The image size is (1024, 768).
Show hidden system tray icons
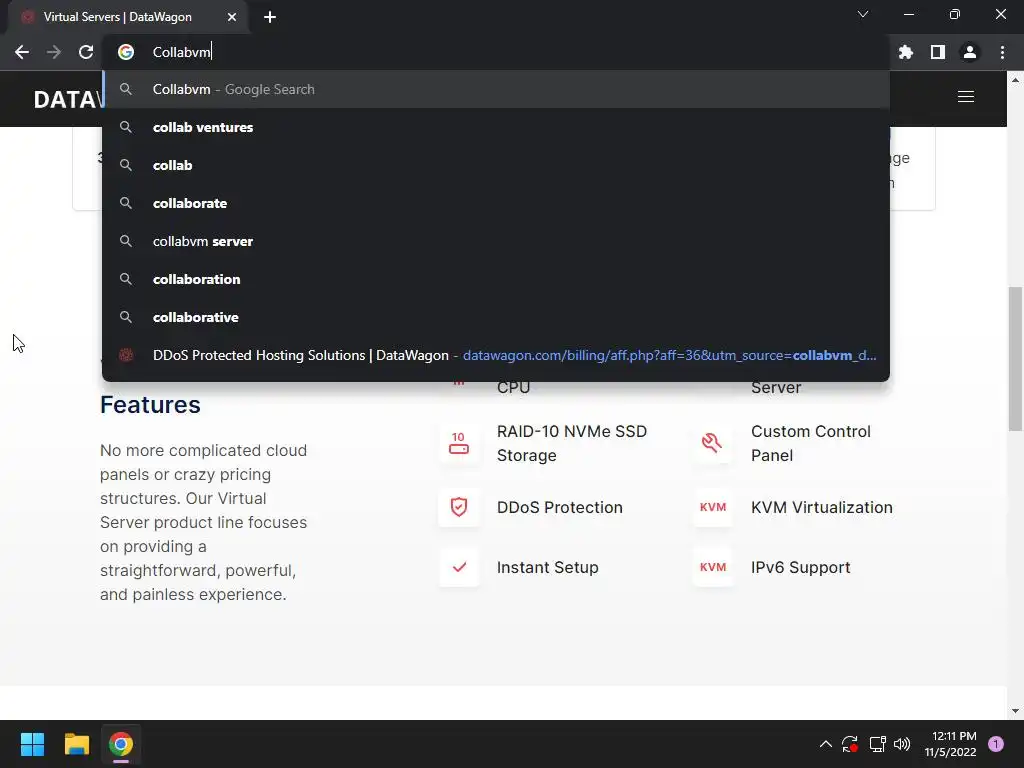(825, 744)
